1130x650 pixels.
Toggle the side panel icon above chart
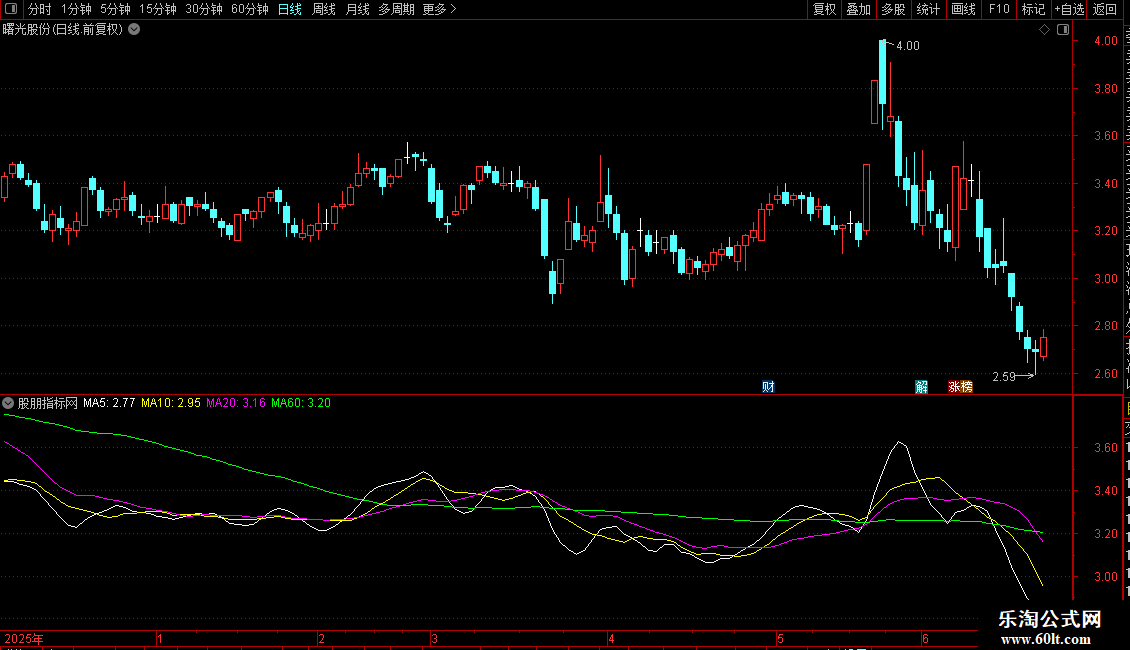(x=1063, y=30)
